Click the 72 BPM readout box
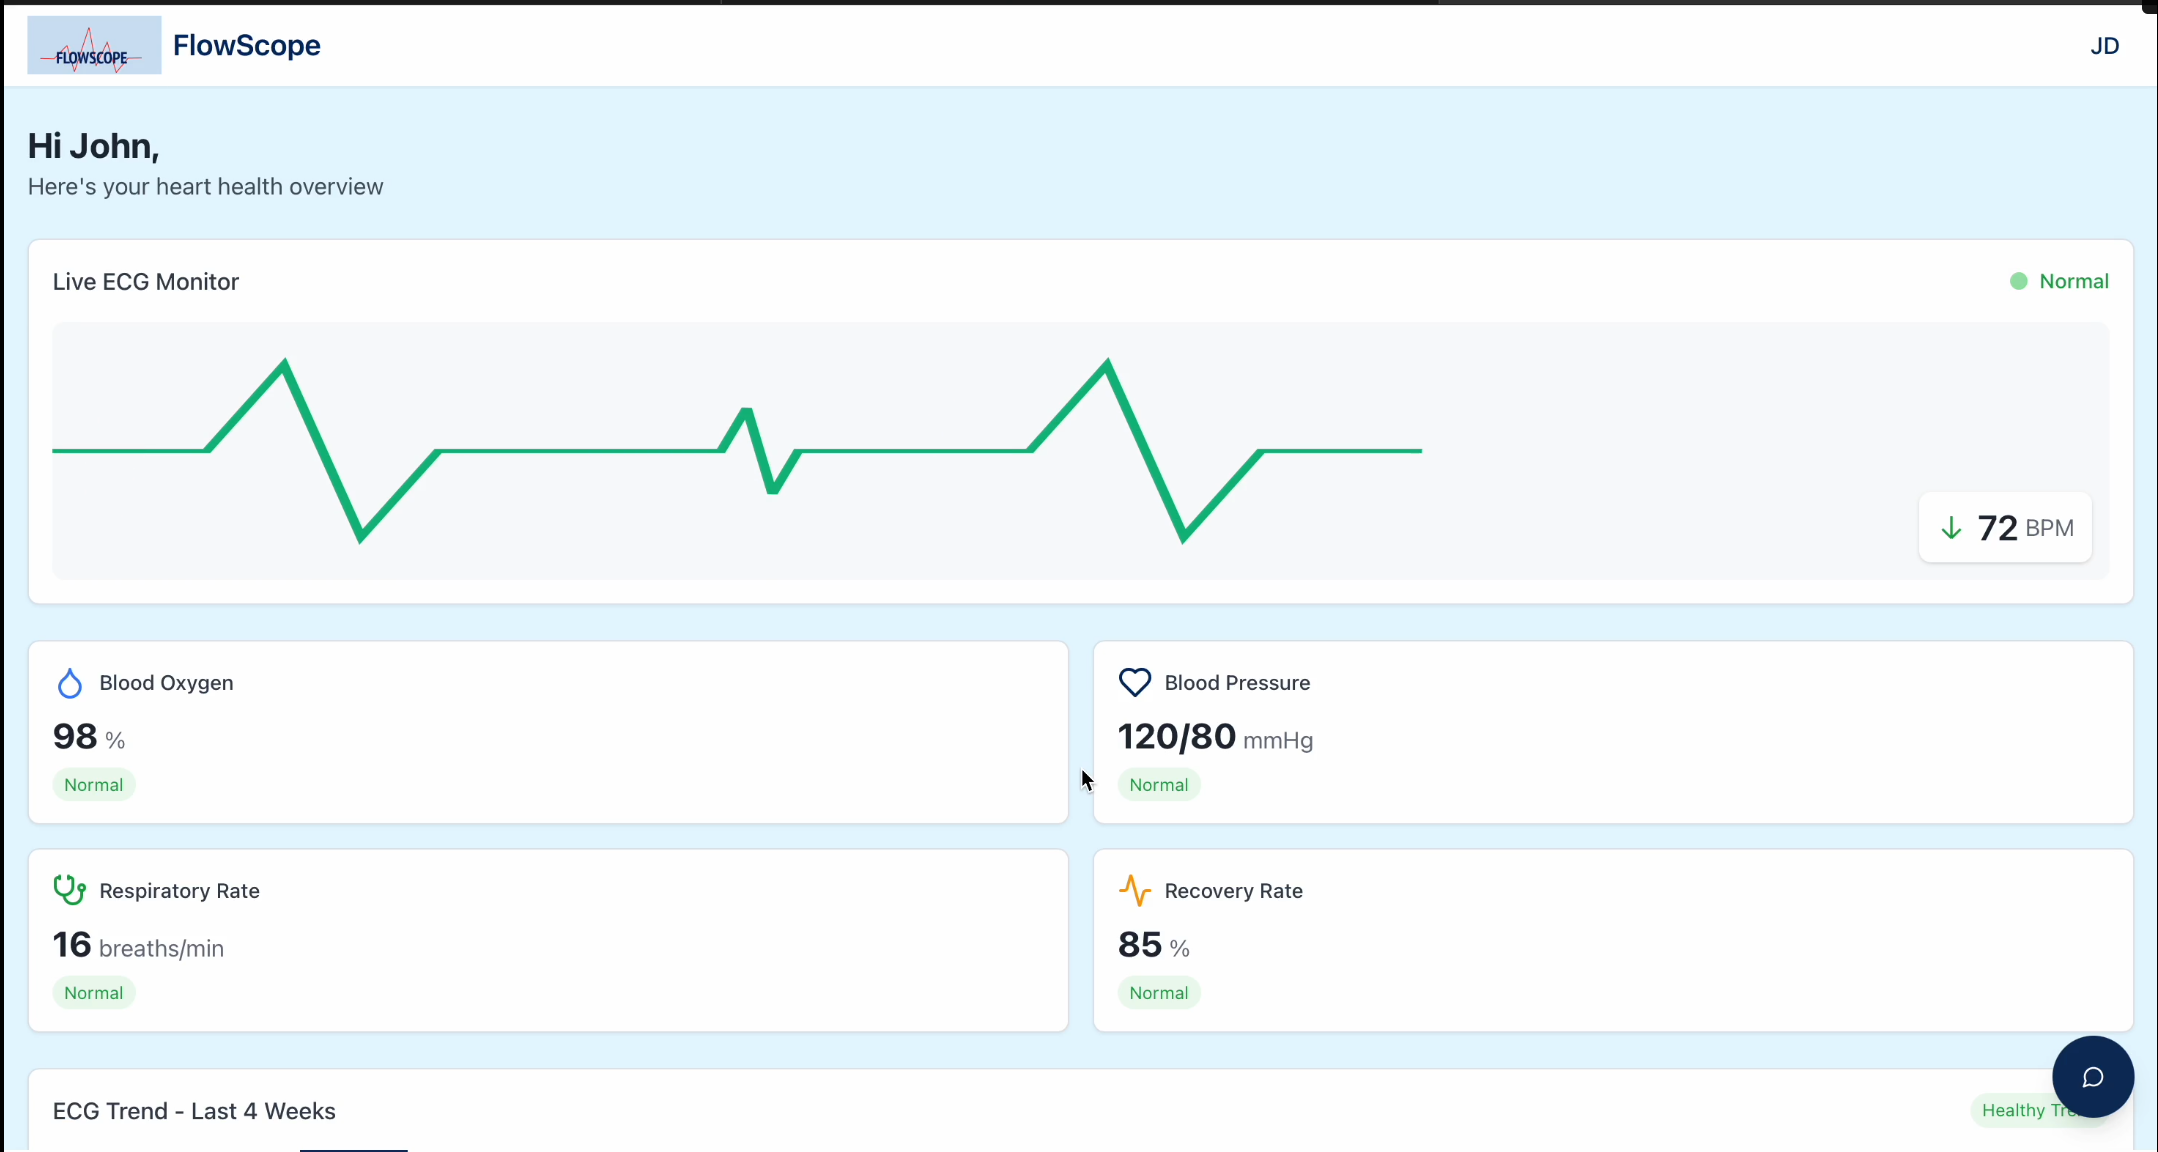 [2005, 528]
